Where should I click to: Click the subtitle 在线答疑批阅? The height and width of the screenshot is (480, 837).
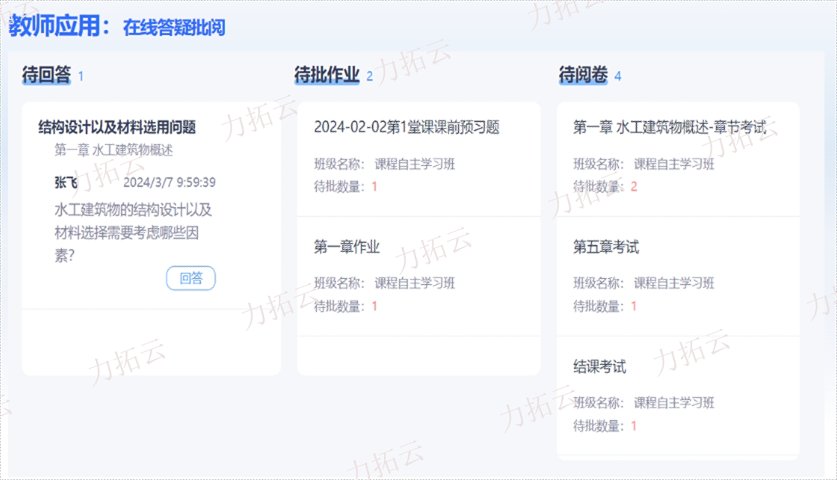tap(174, 27)
